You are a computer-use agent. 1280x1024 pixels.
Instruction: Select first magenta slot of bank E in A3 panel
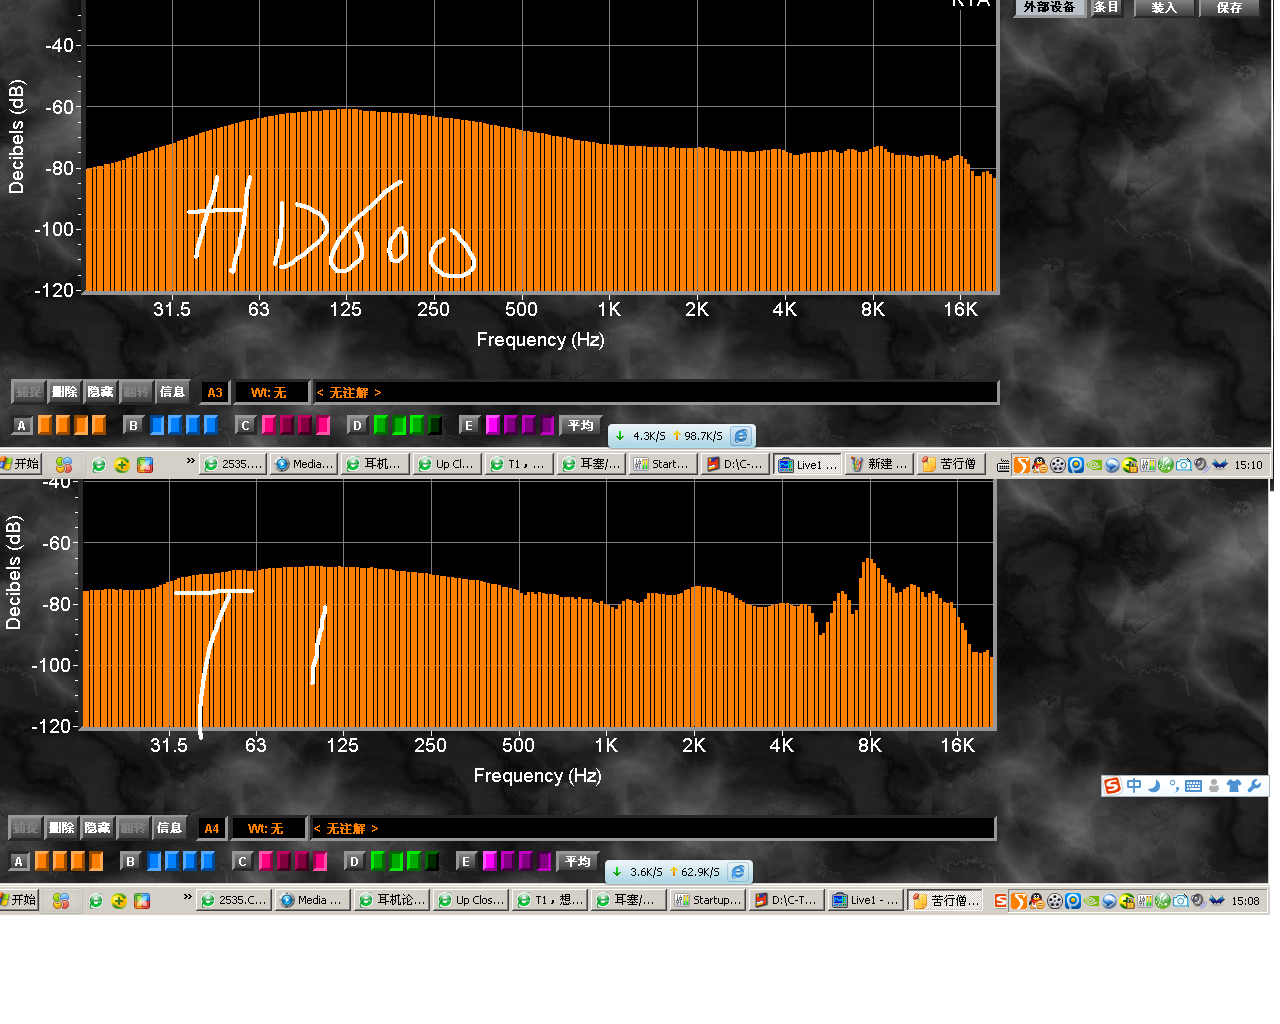point(493,425)
